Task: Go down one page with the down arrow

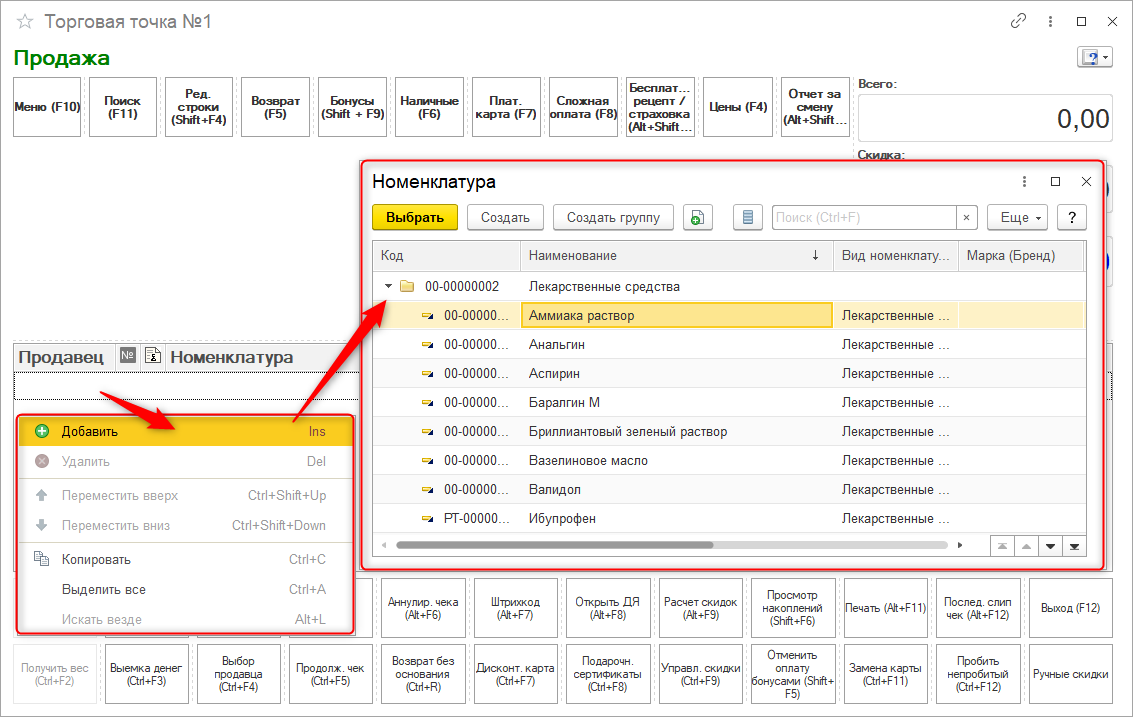Action: [1051, 546]
